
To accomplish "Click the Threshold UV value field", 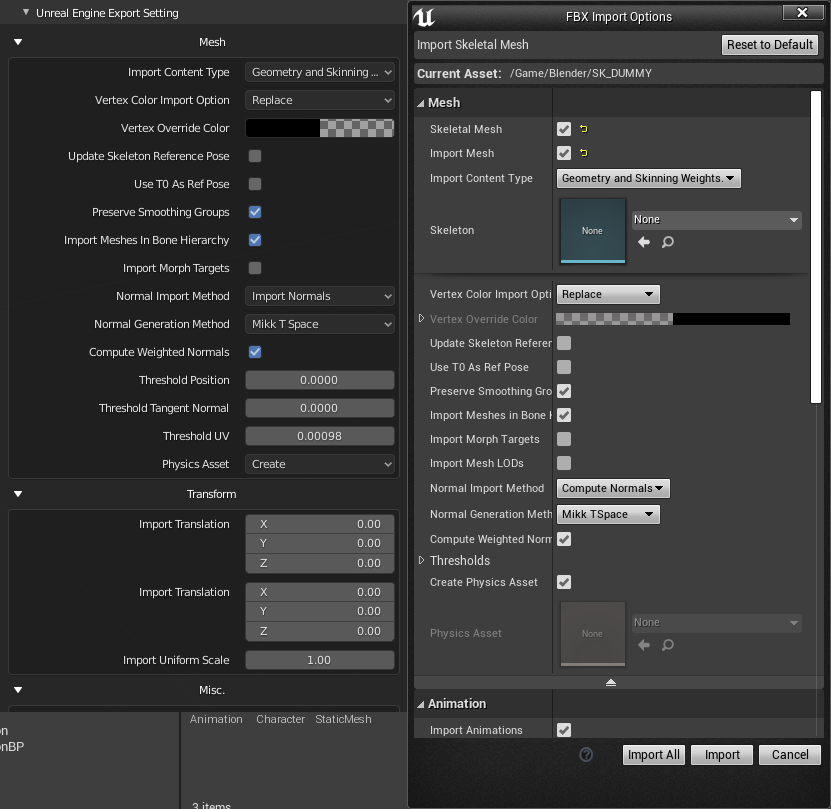I will click(x=319, y=435).
